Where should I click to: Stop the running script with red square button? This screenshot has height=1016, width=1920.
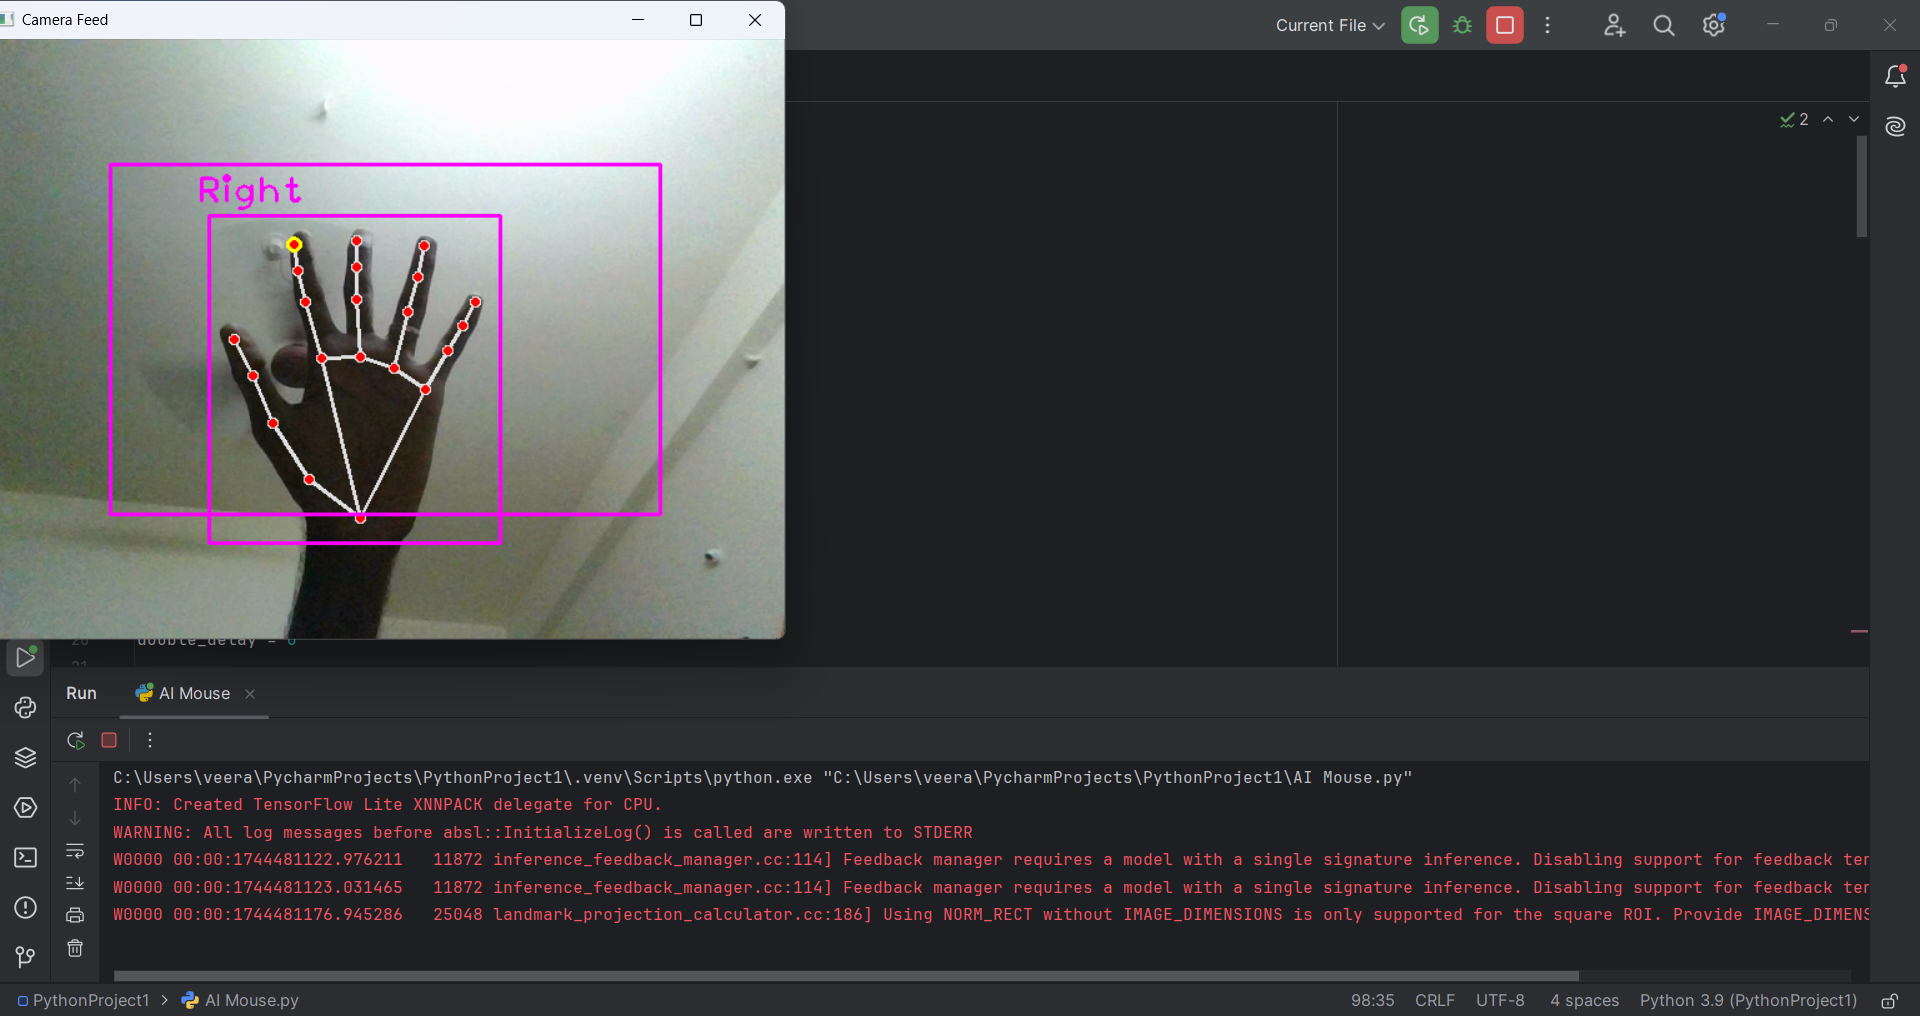click(x=1504, y=25)
